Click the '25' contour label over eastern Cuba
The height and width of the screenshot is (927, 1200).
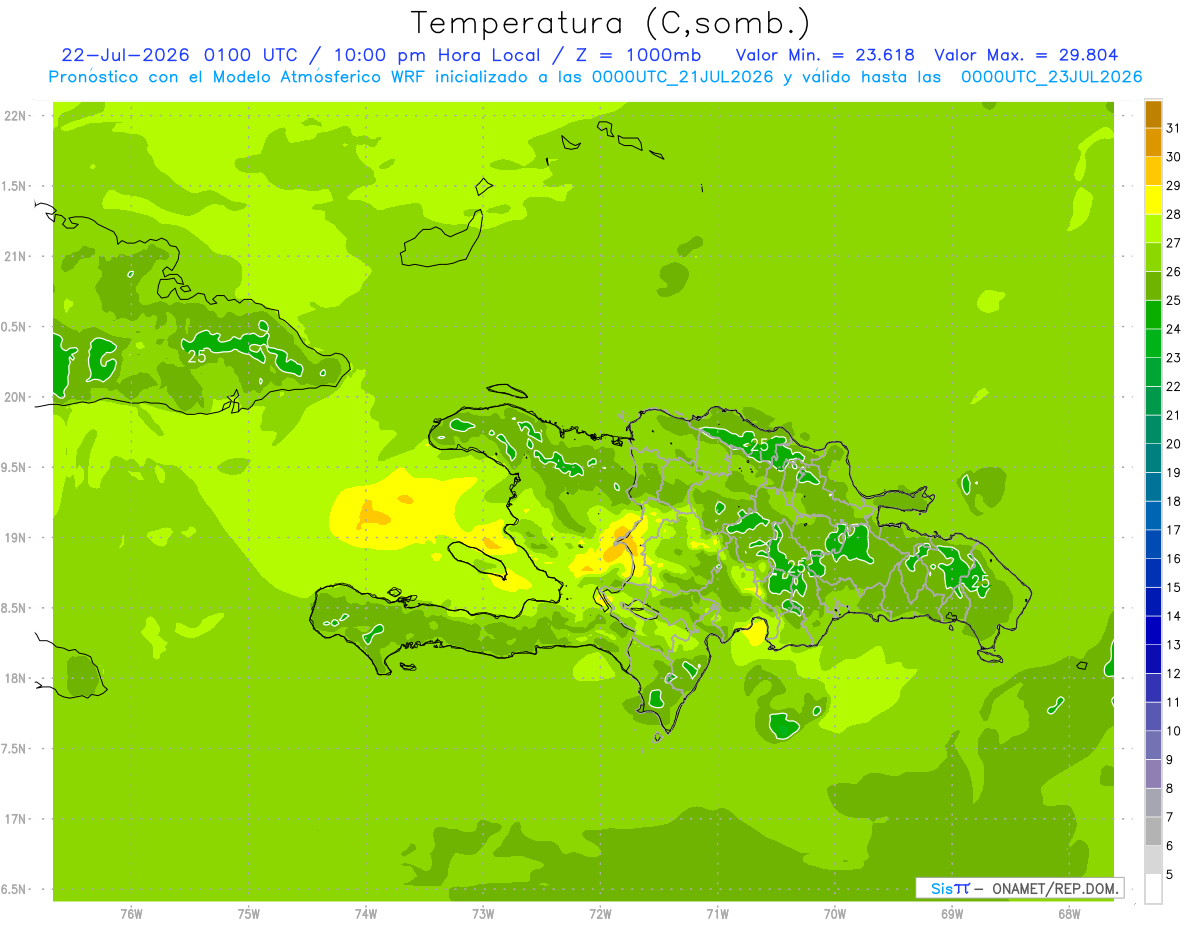[x=196, y=355]
